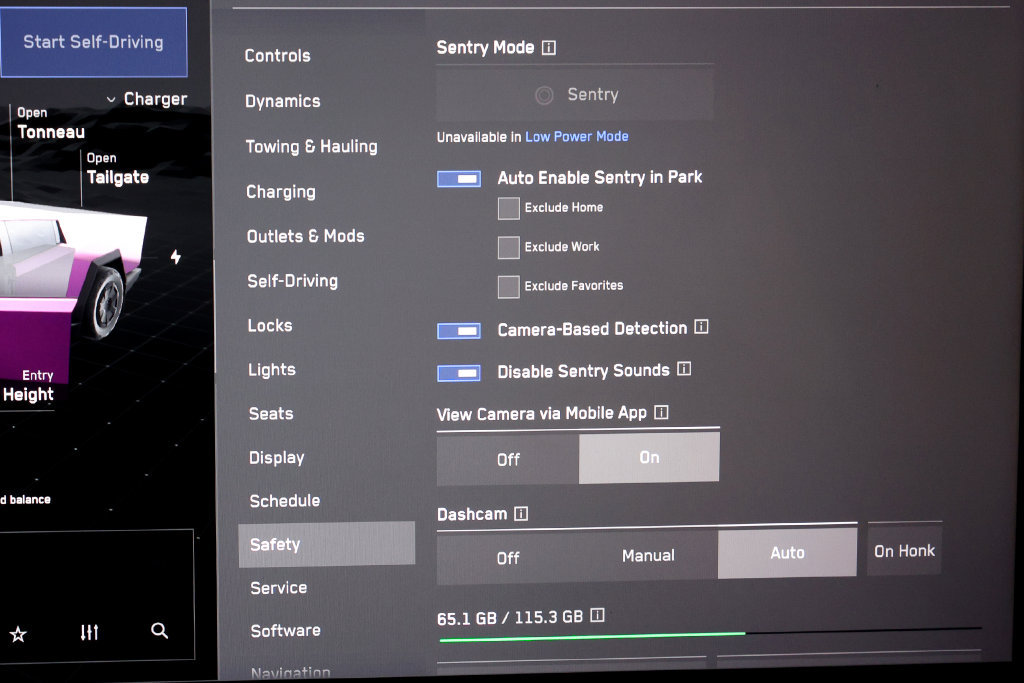The image size is (1024, 683).
Task: Set View Camera via Mobile App to Off
Action: [x=508, y=460]
